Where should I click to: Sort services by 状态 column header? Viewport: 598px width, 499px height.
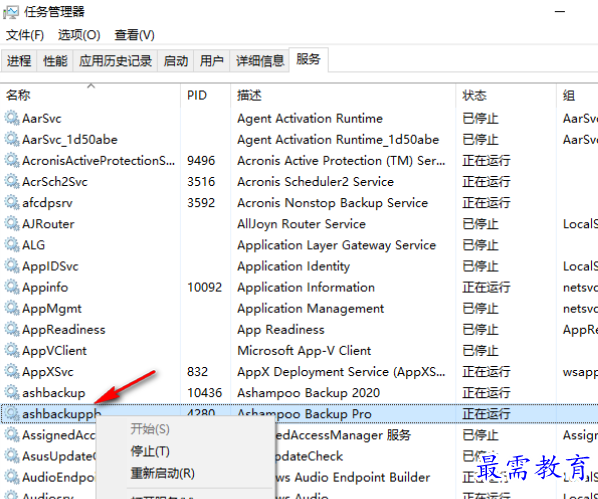(506, 95)
